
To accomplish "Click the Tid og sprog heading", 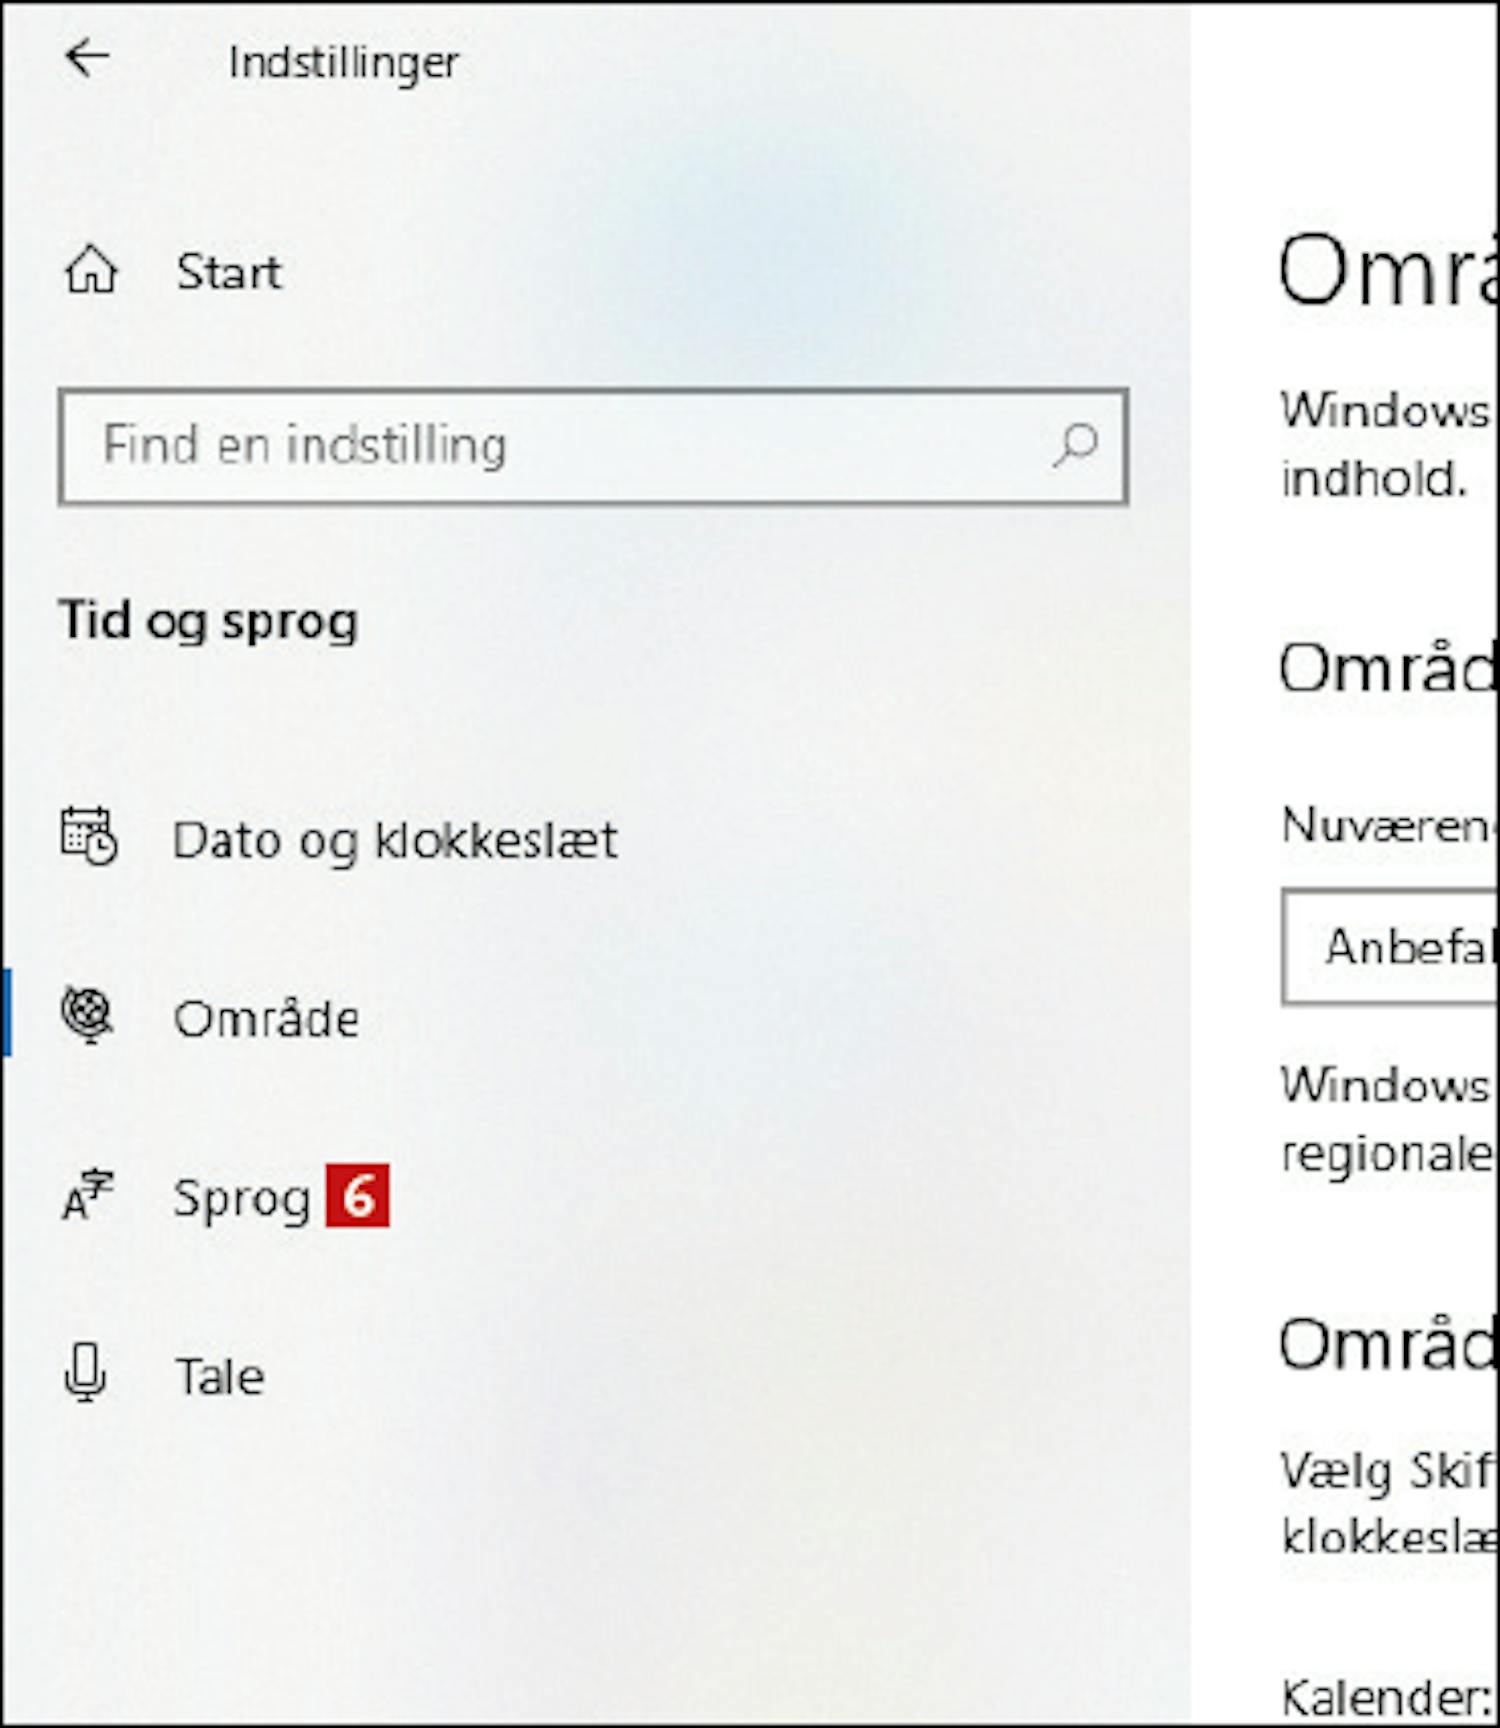I will pos(208,620).
